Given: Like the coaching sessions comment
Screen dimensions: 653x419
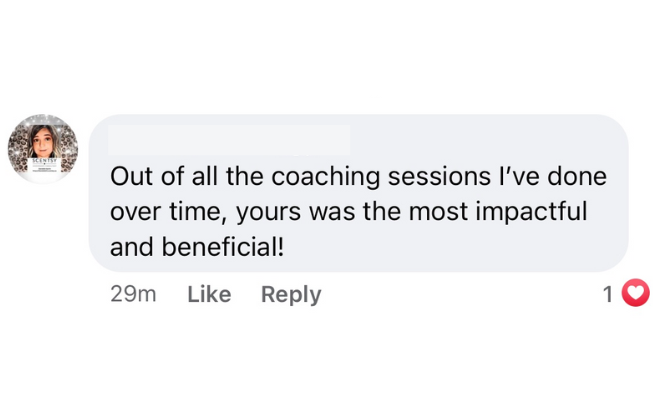Looking at the screenshot, I should click(x=209, y=294).
